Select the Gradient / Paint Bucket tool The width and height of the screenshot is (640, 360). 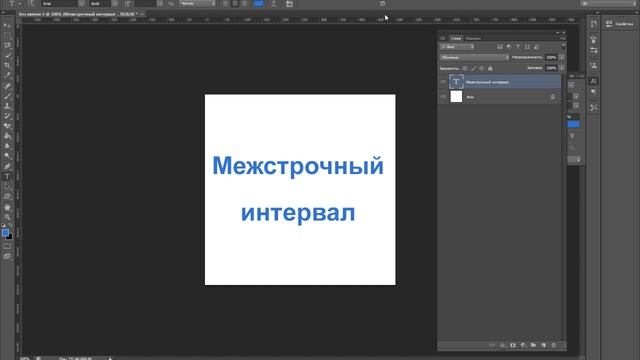7,136
